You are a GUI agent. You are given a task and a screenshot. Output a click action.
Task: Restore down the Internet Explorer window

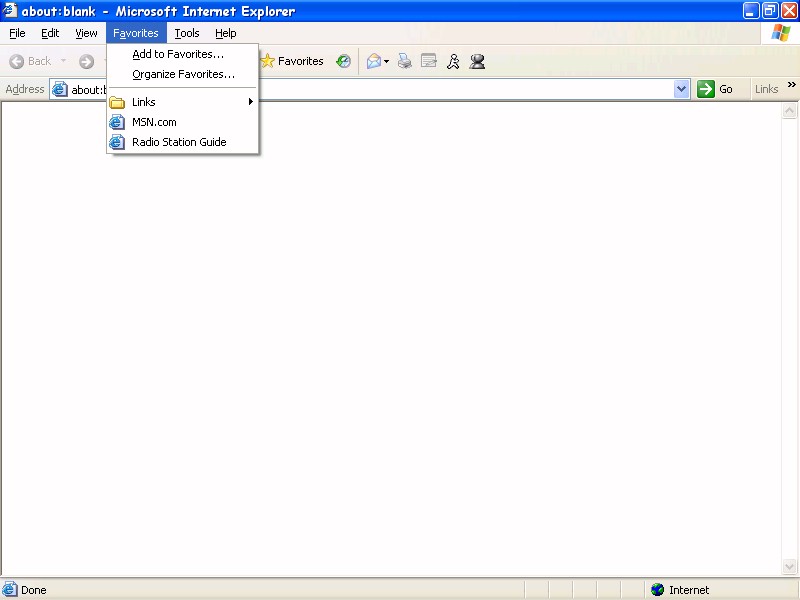click(770, 11)
